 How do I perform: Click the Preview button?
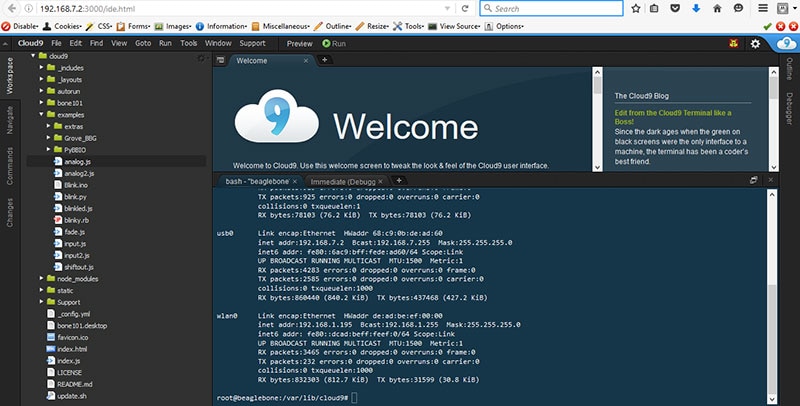pos(299,44)
